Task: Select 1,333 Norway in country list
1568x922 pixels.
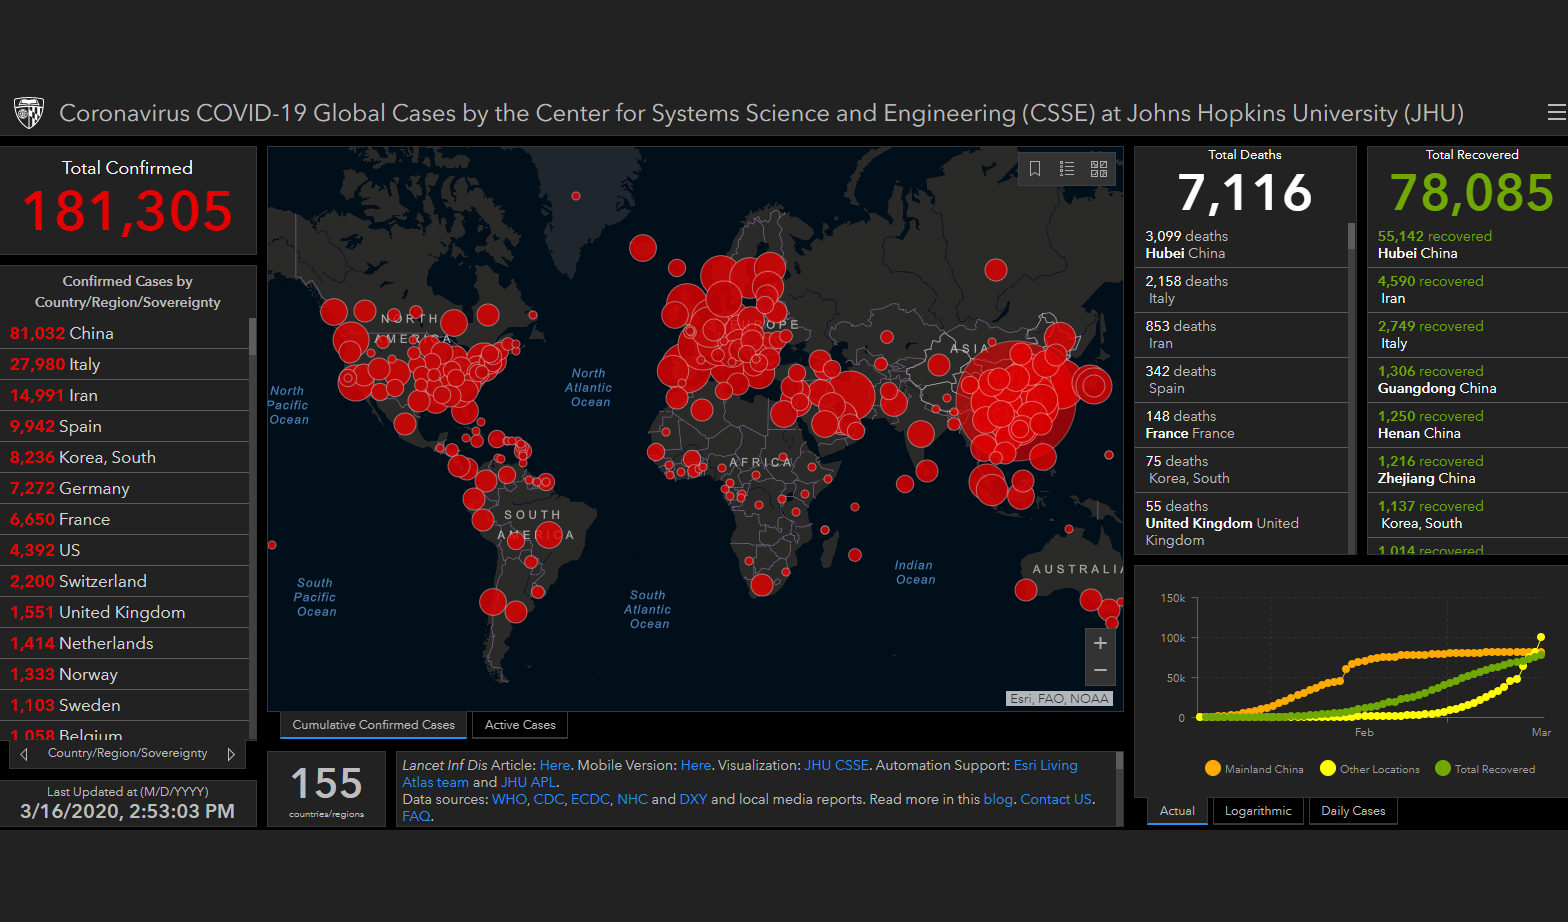Action: pyautogui.click(x=124, y=674)
